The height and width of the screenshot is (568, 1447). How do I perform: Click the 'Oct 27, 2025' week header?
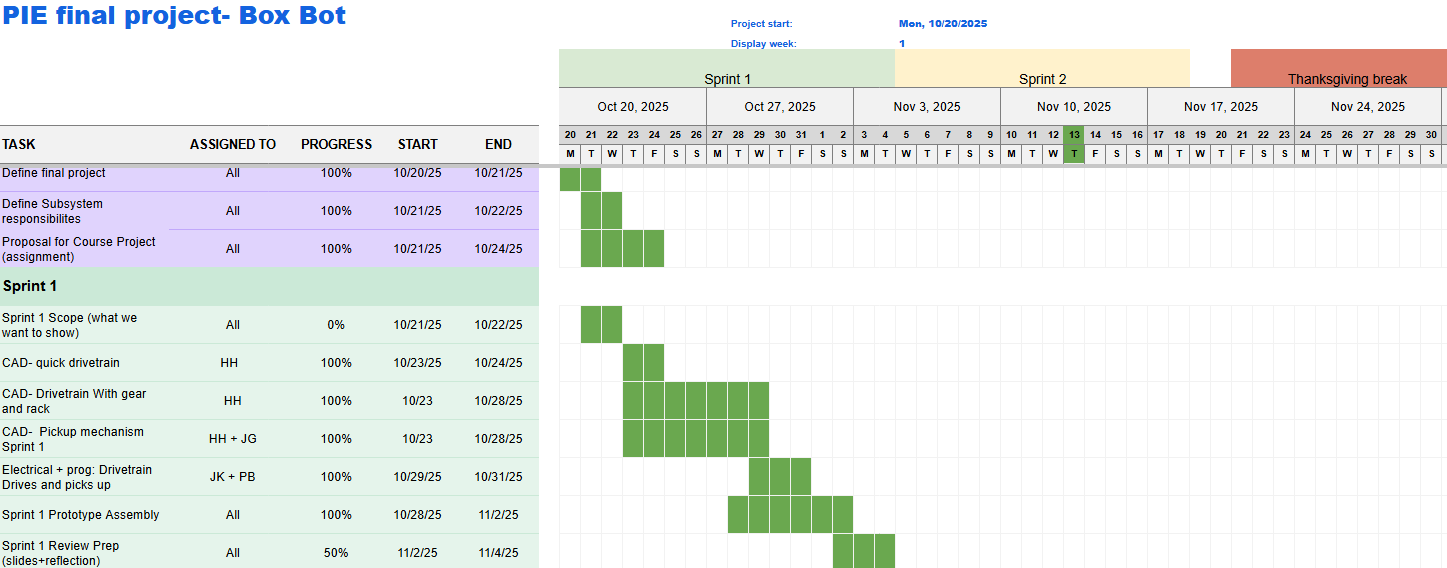[x=780, y=107]
